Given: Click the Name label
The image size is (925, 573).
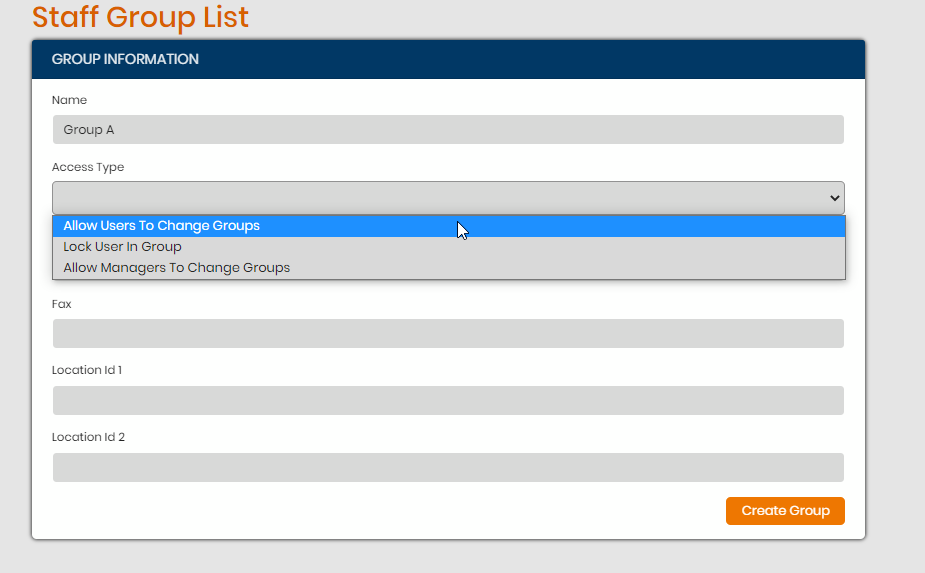Looking at the screenshot, I should 69,100.
